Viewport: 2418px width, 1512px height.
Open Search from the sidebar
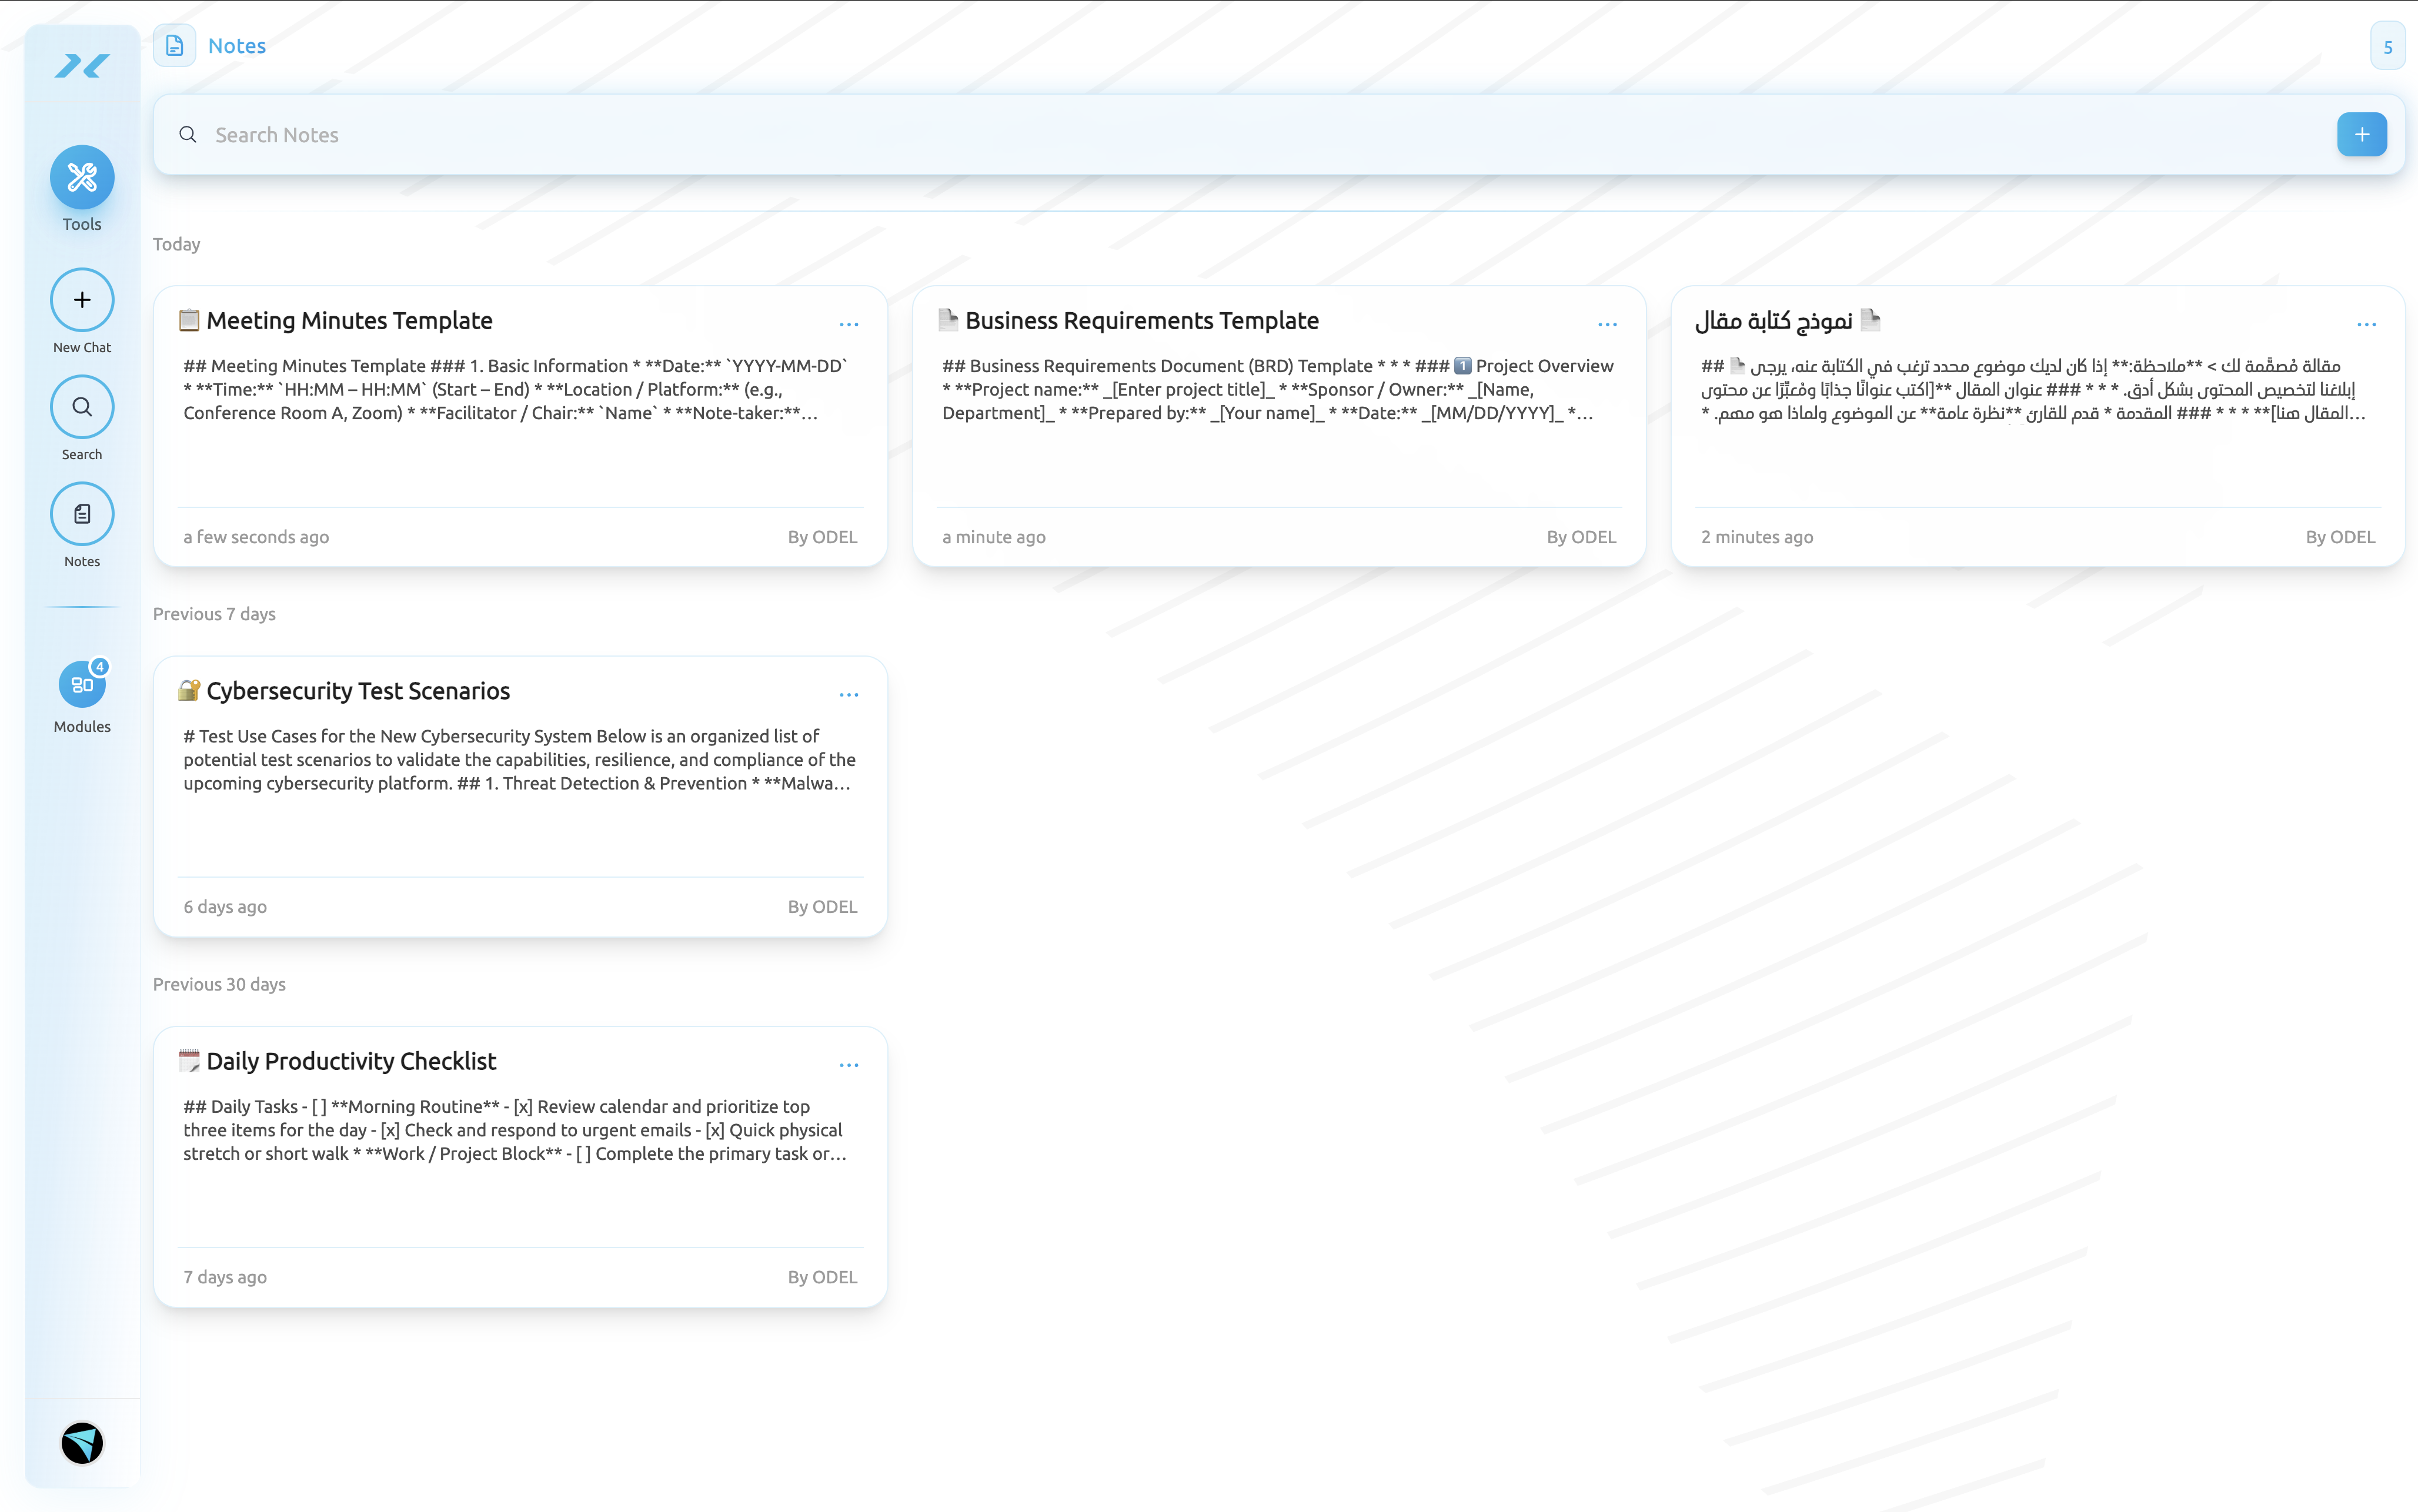click(82, 407)
